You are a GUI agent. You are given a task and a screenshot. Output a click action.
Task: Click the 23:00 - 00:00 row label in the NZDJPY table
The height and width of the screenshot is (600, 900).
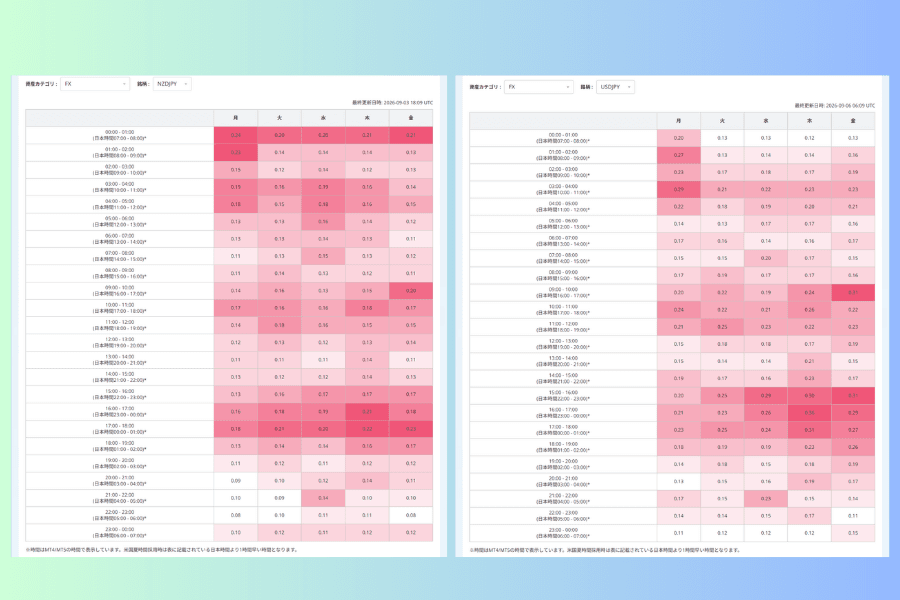click(x=119, y=532)
